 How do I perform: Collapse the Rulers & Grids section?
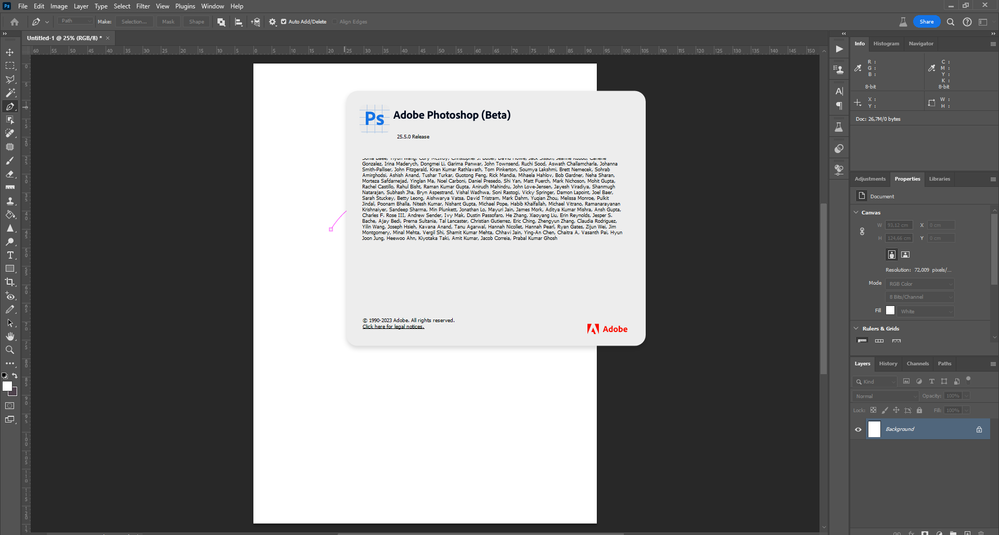(x=856, y=329)
